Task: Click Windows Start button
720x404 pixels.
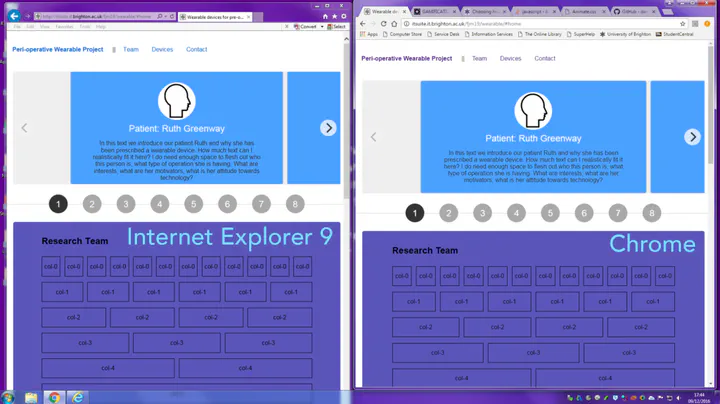Action: tap(9, 396)
